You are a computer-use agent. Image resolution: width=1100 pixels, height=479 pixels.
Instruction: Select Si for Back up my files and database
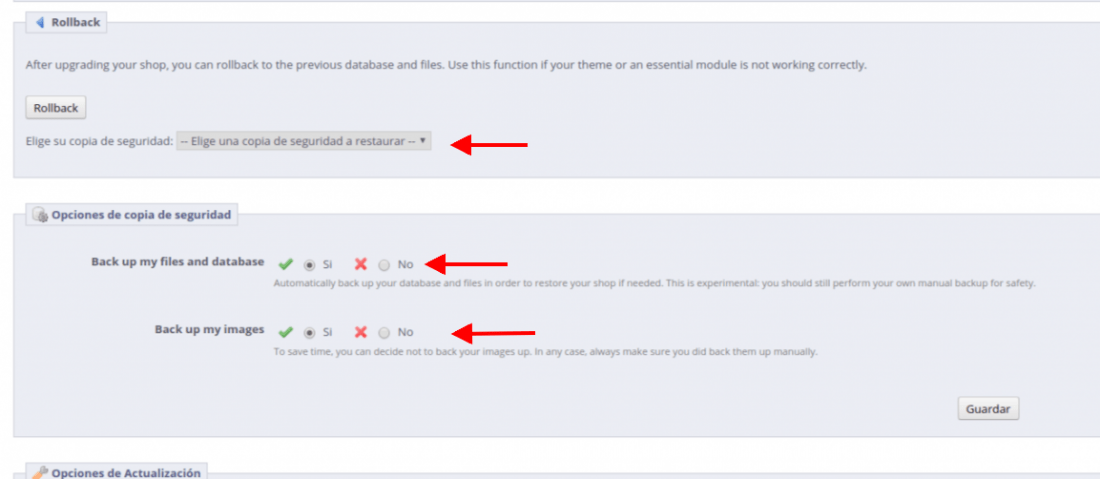pyautogui.click(x=309, y=265)
